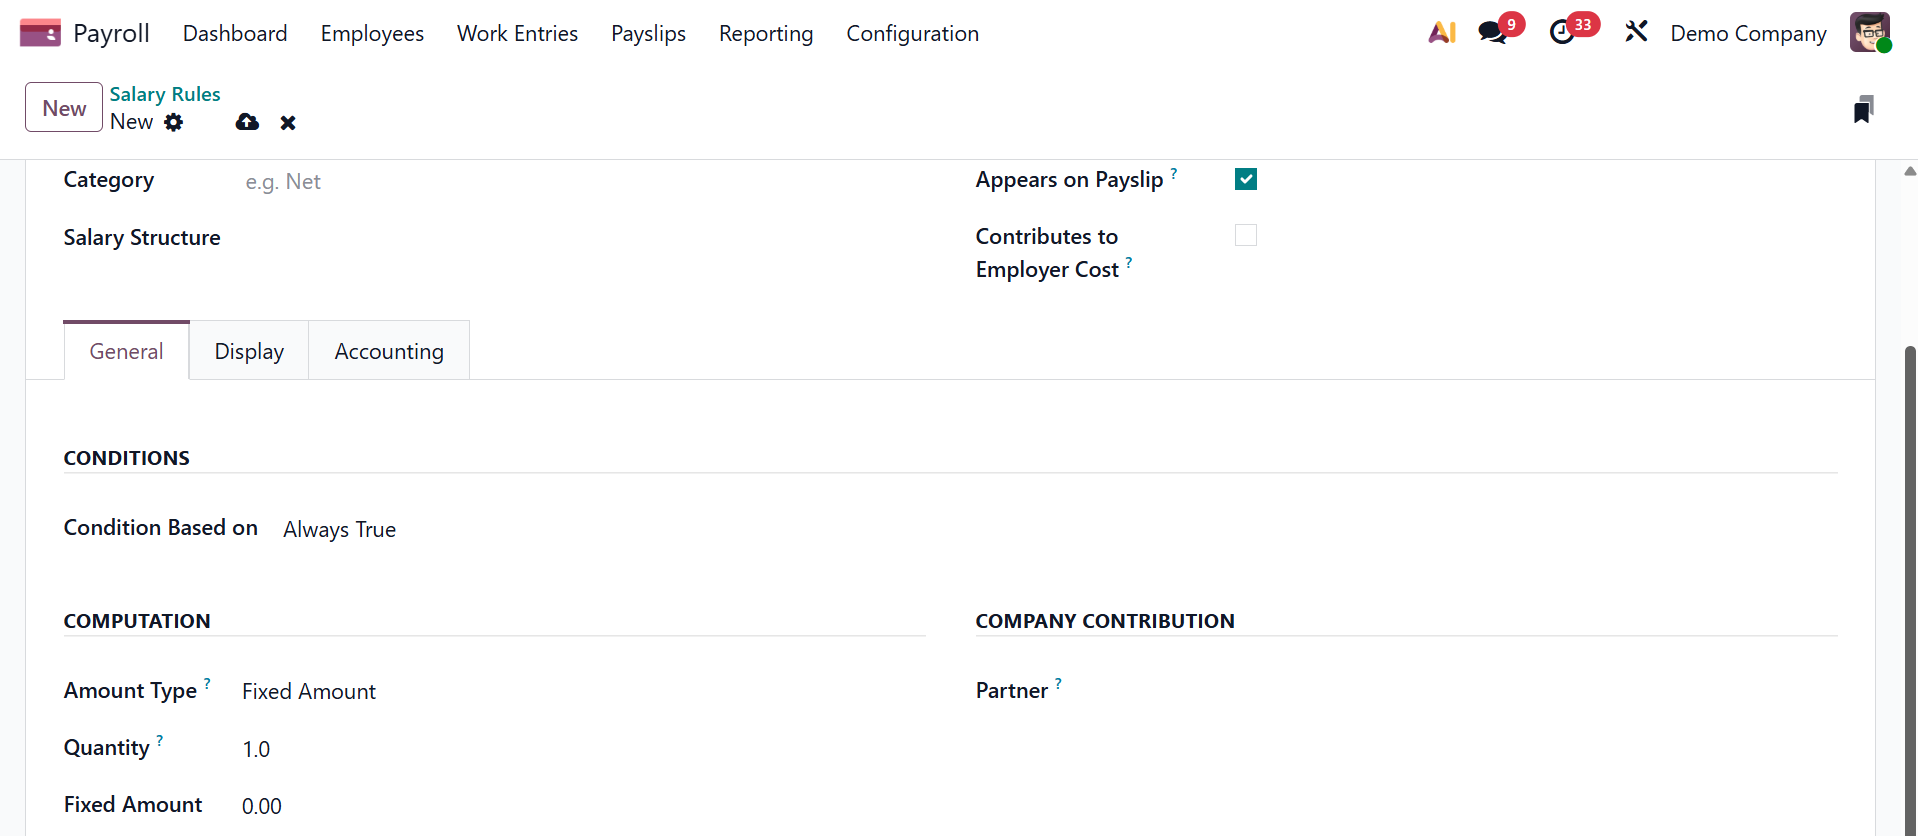The image size is (1918, 836).
Task: Discard changes with the X icon
Action: (x=288, y=123)
